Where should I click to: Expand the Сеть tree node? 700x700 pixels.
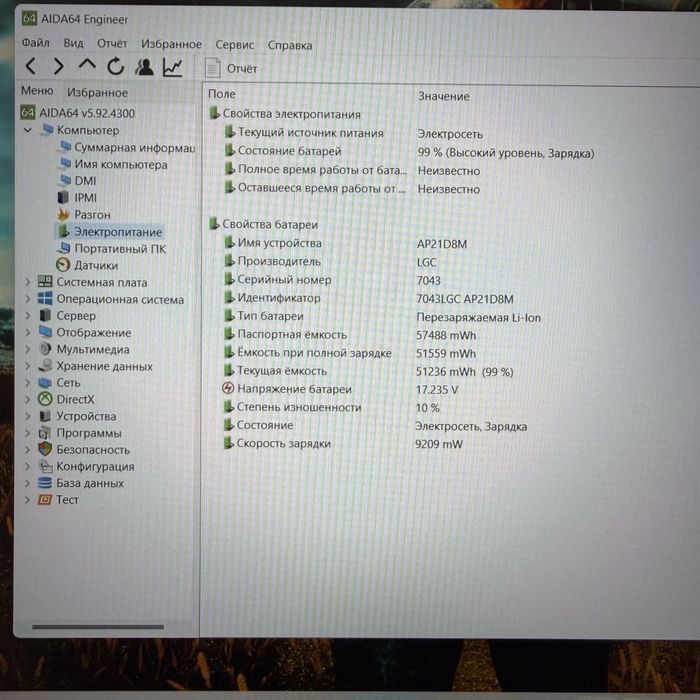pyautogui.click(x=28, y=383)
